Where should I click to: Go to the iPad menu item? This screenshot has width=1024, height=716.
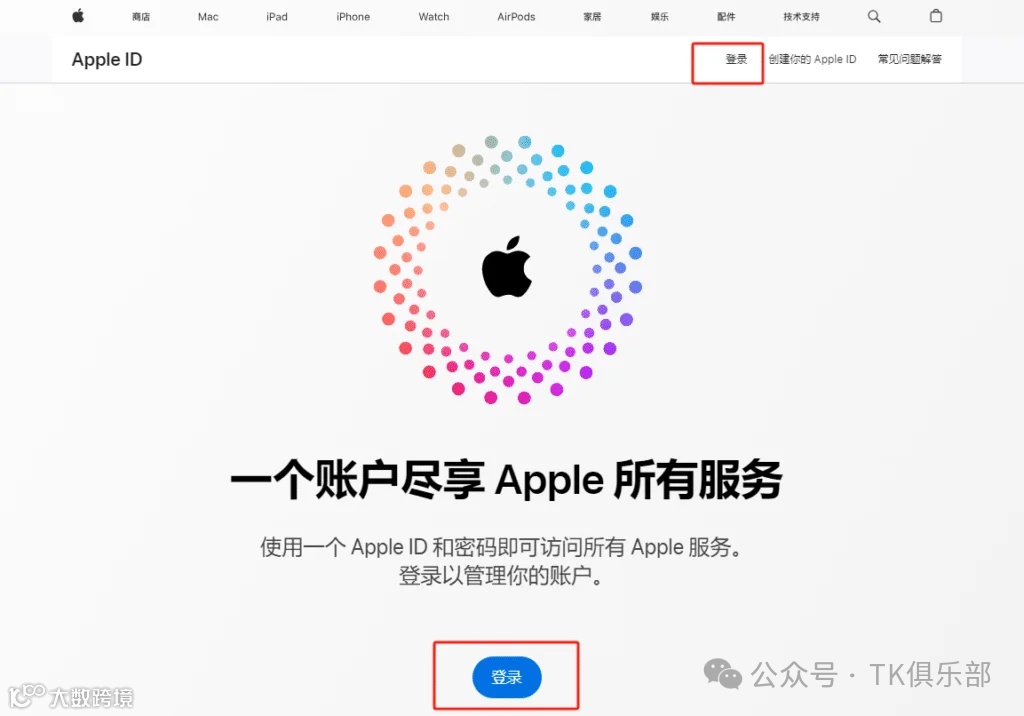(277, 17)
